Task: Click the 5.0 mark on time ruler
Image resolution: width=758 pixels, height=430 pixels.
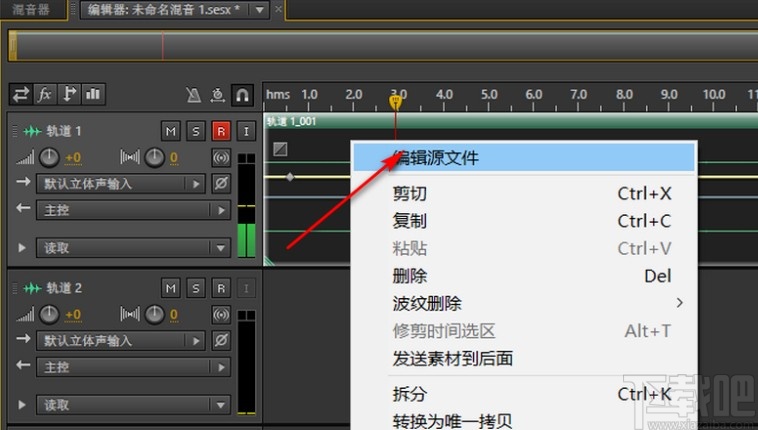Action: 489,94
